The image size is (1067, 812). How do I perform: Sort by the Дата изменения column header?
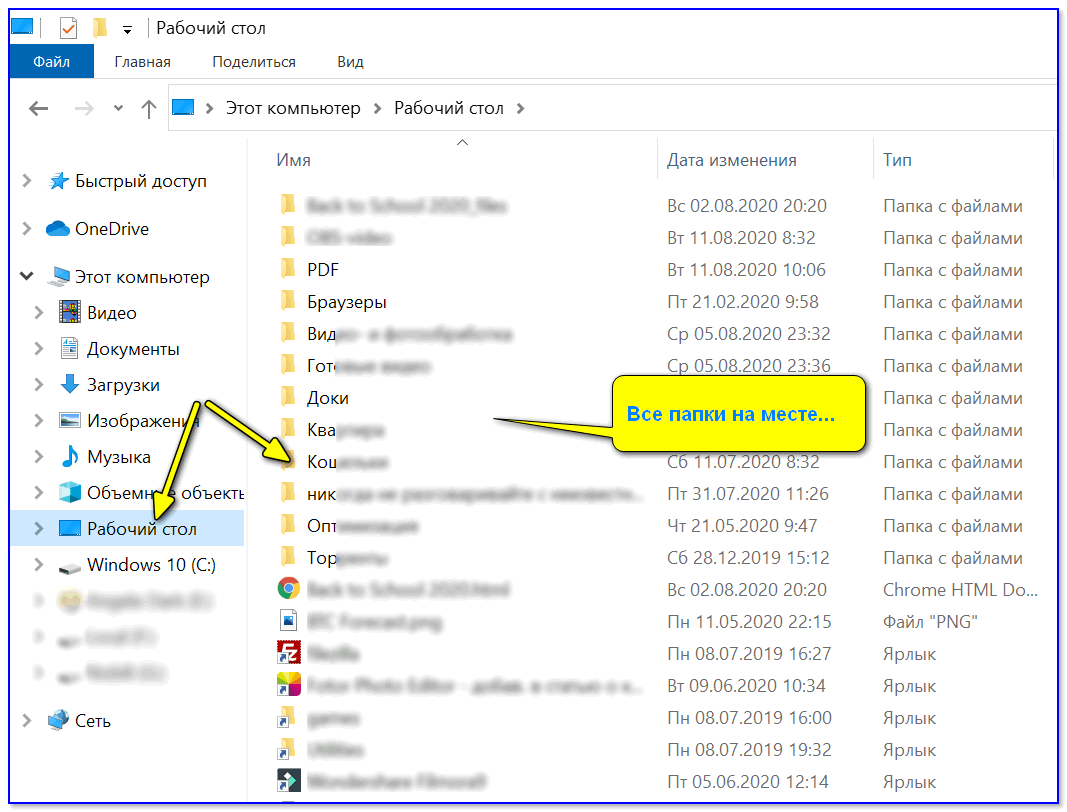coord(731,160)
